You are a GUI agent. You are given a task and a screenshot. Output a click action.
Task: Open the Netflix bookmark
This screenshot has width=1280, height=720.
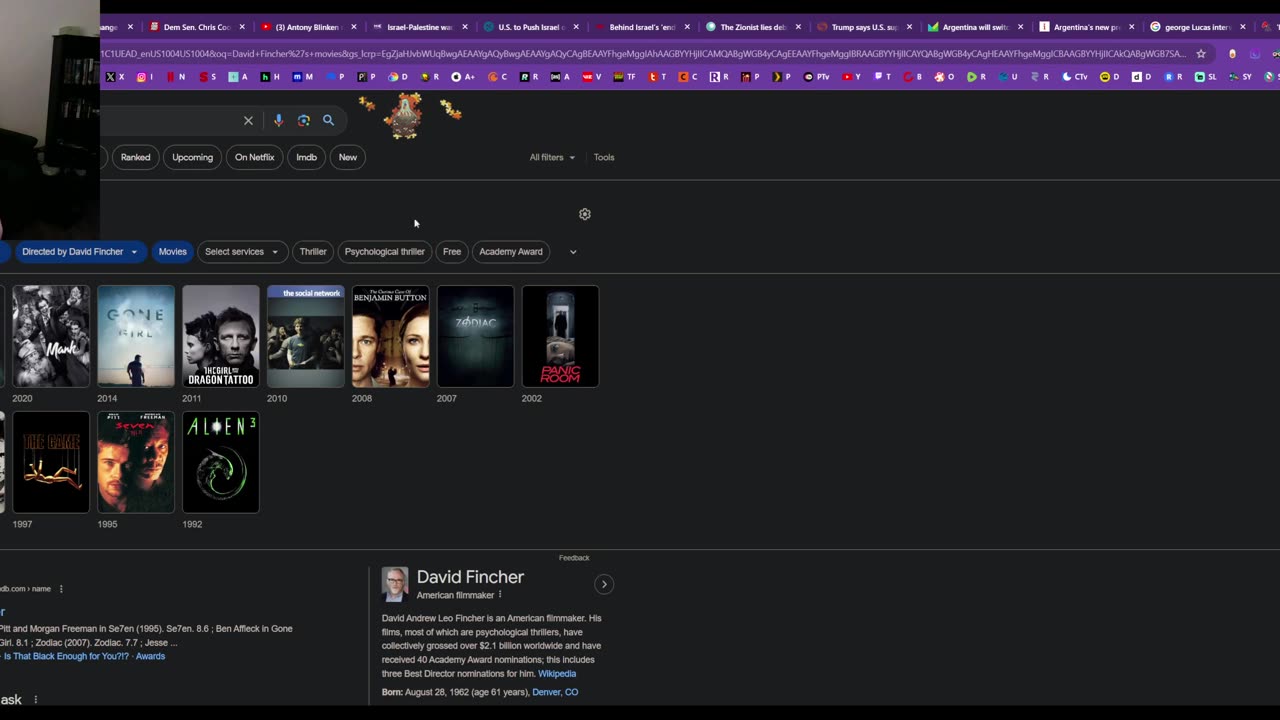[176, 77]
